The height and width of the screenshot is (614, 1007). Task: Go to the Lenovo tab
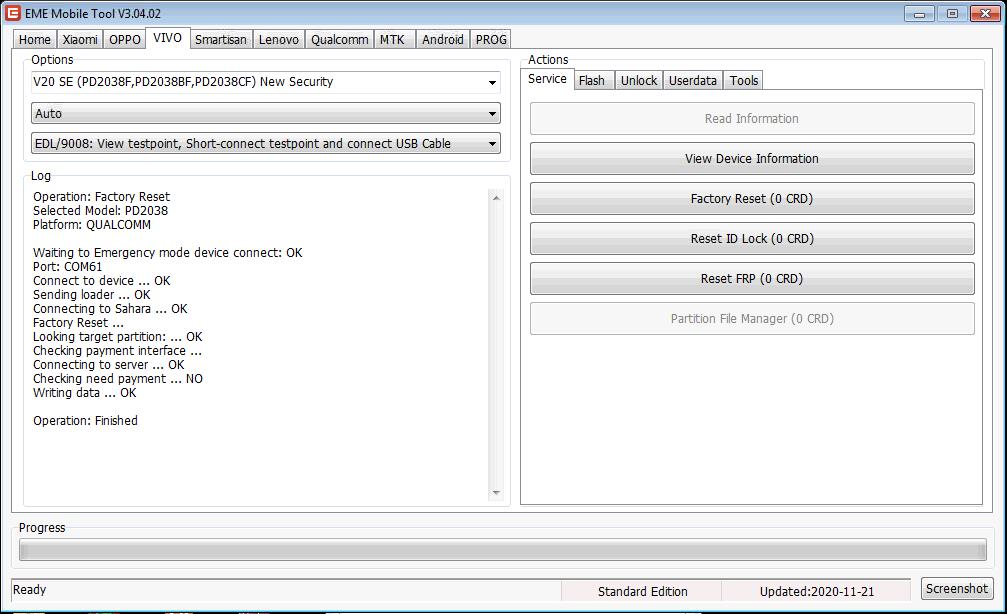click(279, 39)
